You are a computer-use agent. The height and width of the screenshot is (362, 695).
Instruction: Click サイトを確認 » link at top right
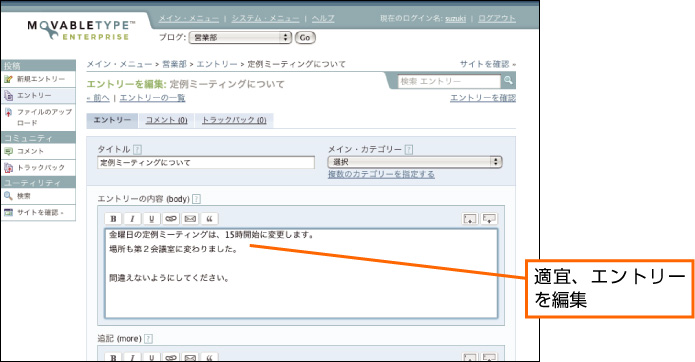pos(488,64)
